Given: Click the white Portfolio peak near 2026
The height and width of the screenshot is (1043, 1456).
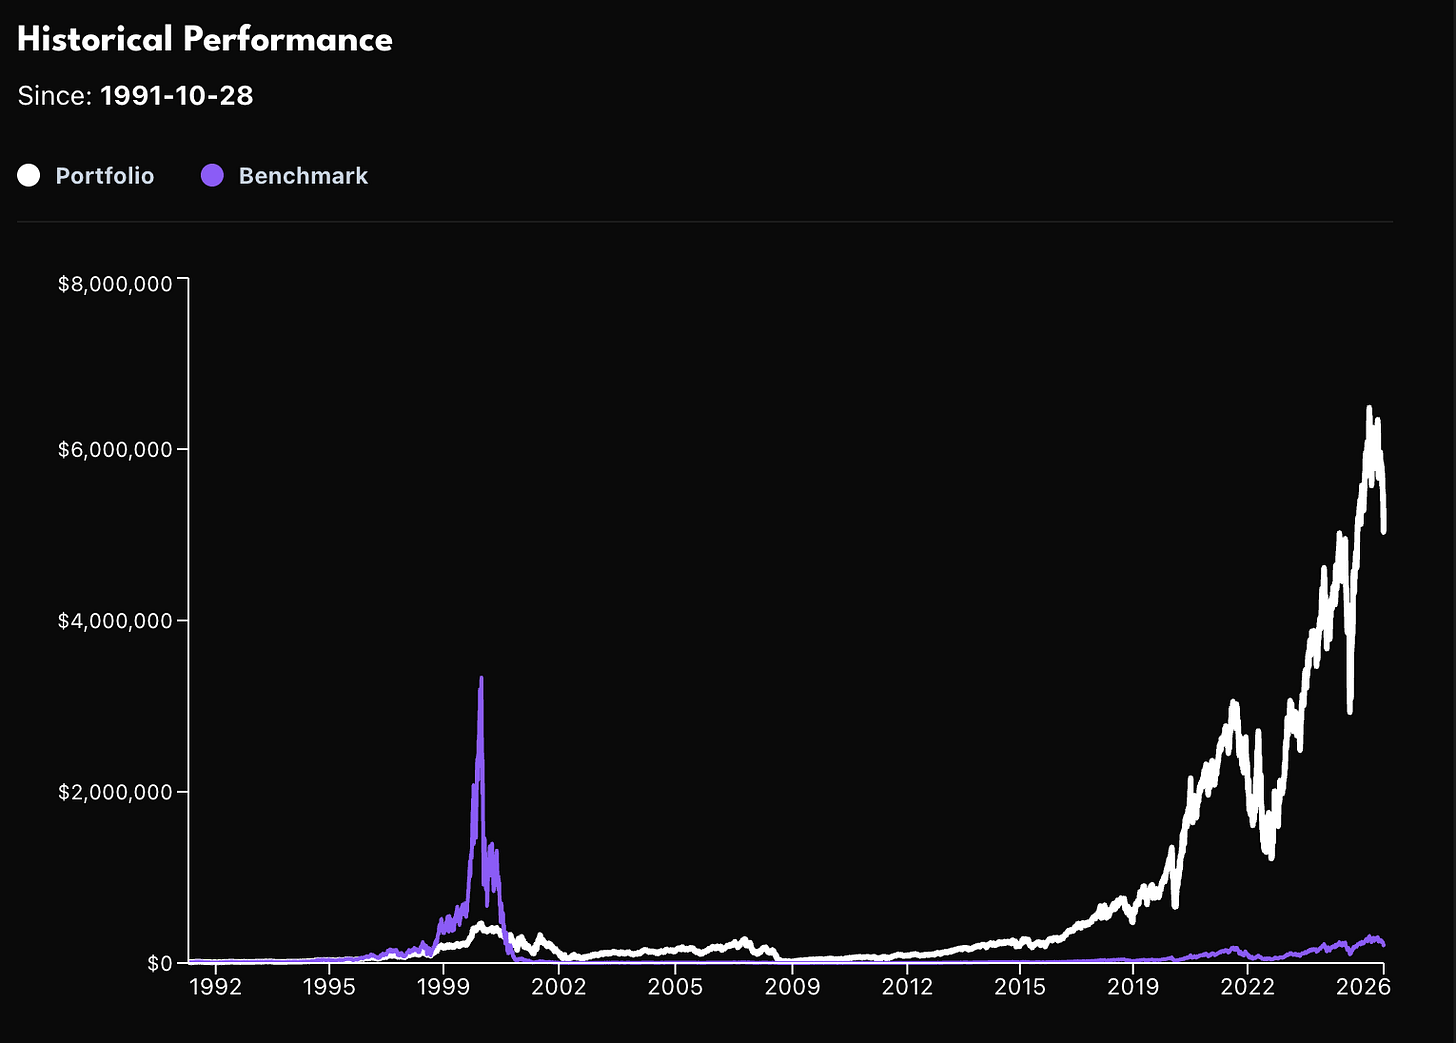Looking at the screenshot, I should (1369, 409).
